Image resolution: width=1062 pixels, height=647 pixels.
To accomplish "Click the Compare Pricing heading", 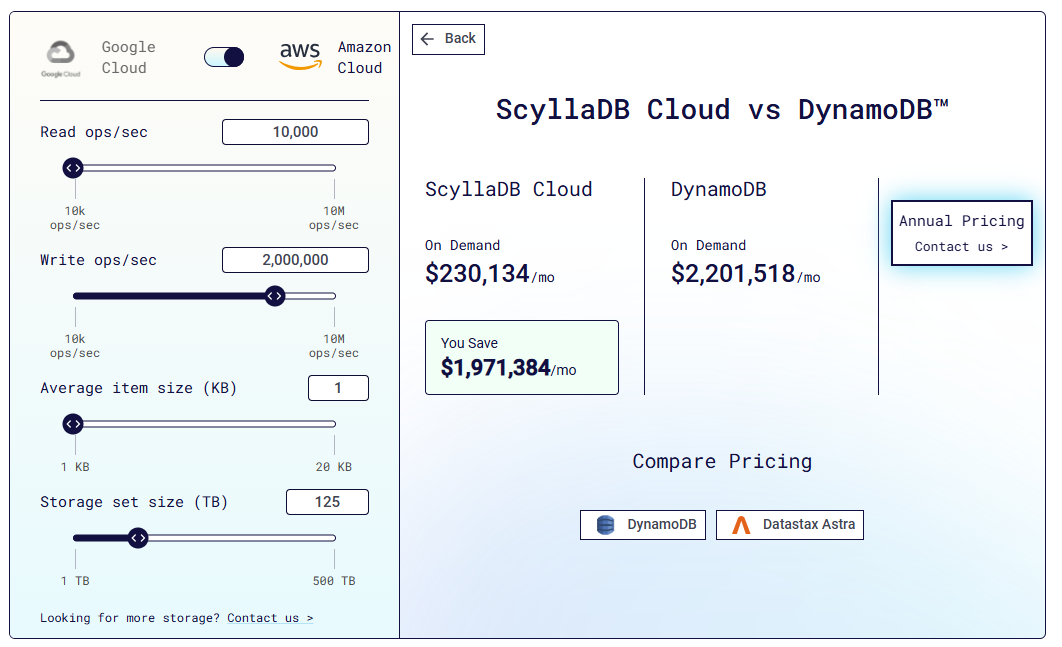I will pyautogui.click(x=722, y=461).
